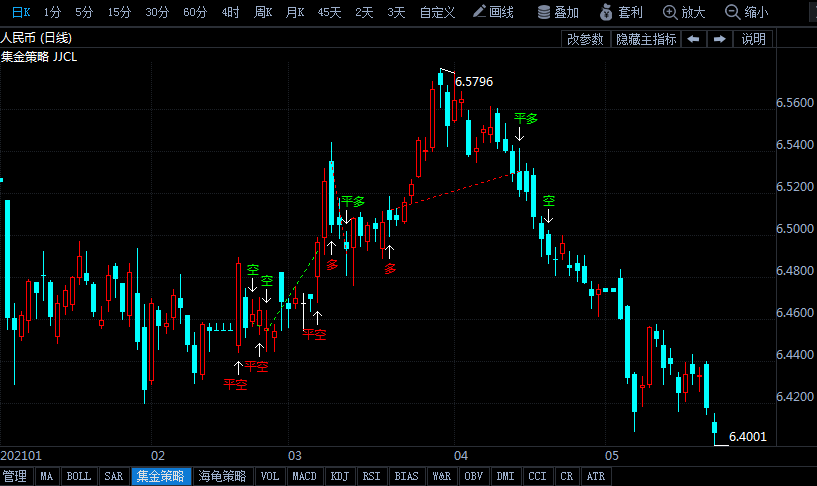817x486 pixels.
Task: Open the 叠加 overlay stack tool
Action: (x=558, y=12)
